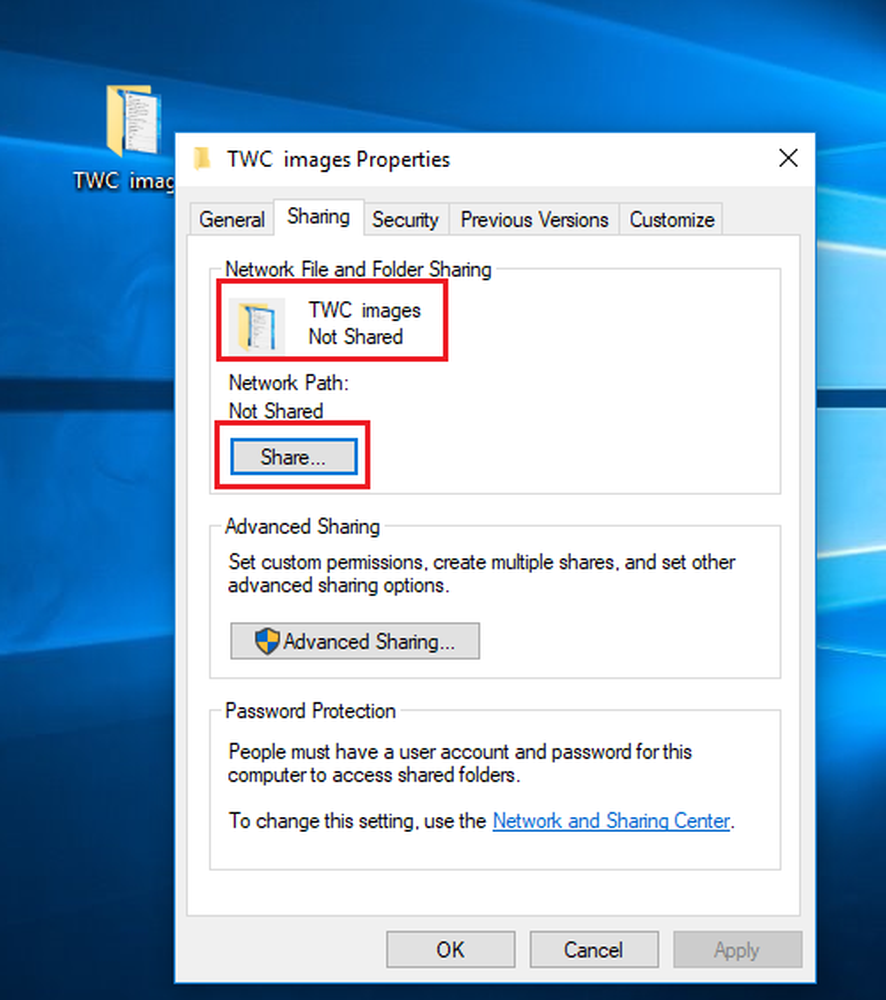
Task: Open the Network and Sharing Center link
Action: point(611,822)
